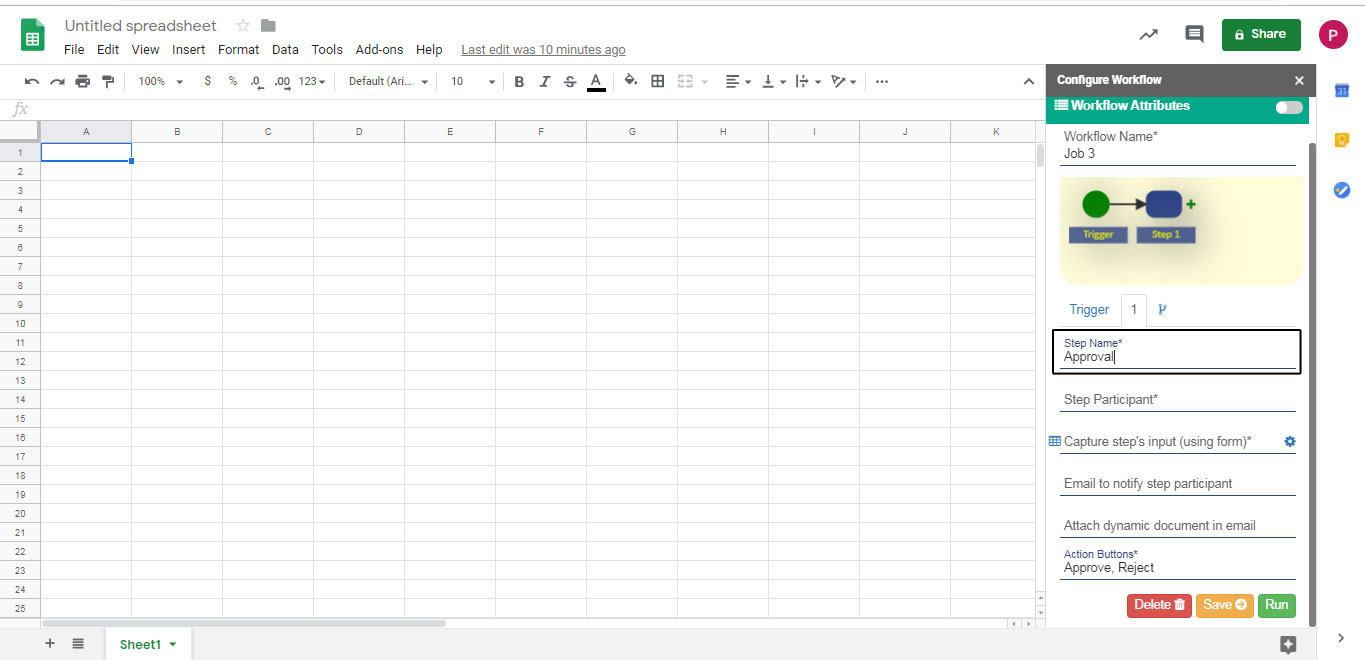Decrease decimal places icon
Screen dimensions: 1365x660
[257, 82]
